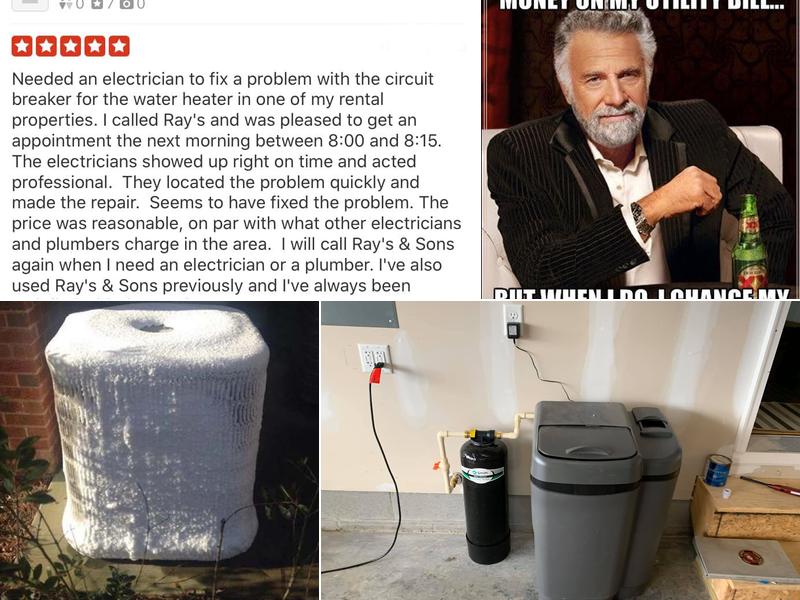Click the green beer bottle in meme
Screen dimensions: 800x600
tap(749, 242)
